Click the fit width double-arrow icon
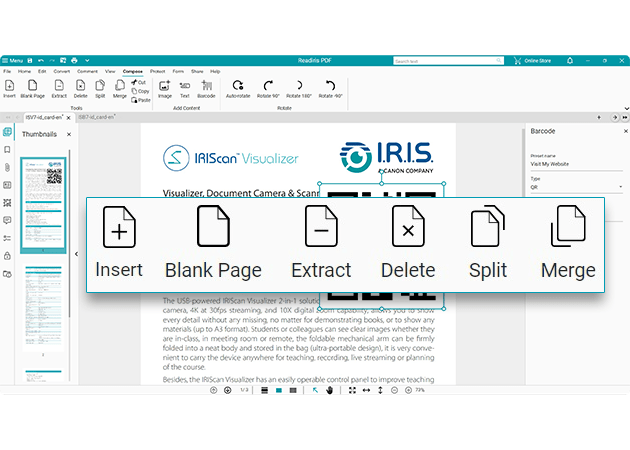 click(366, 390)
